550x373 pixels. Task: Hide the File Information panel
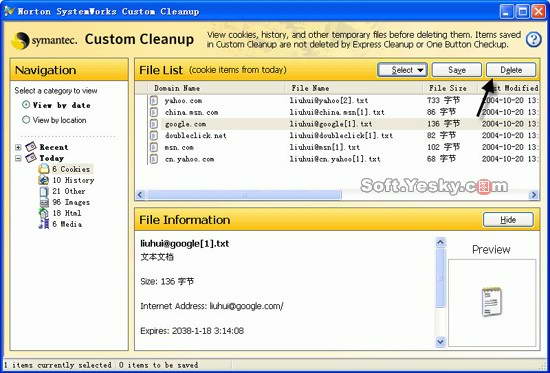[508, 220]
